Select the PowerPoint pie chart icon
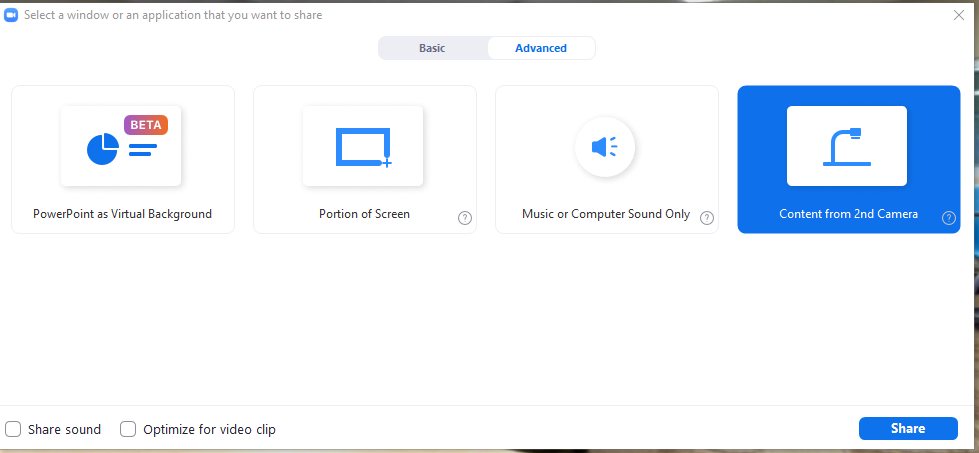The width and height of the screenshot is (979, 453). (x=103, y=149)
